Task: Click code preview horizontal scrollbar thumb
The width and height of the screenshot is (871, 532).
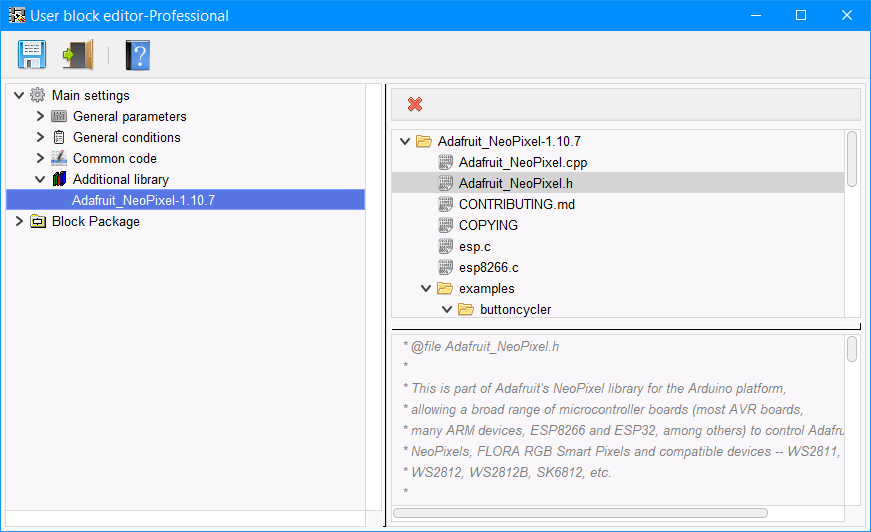Action: (580, 513)
